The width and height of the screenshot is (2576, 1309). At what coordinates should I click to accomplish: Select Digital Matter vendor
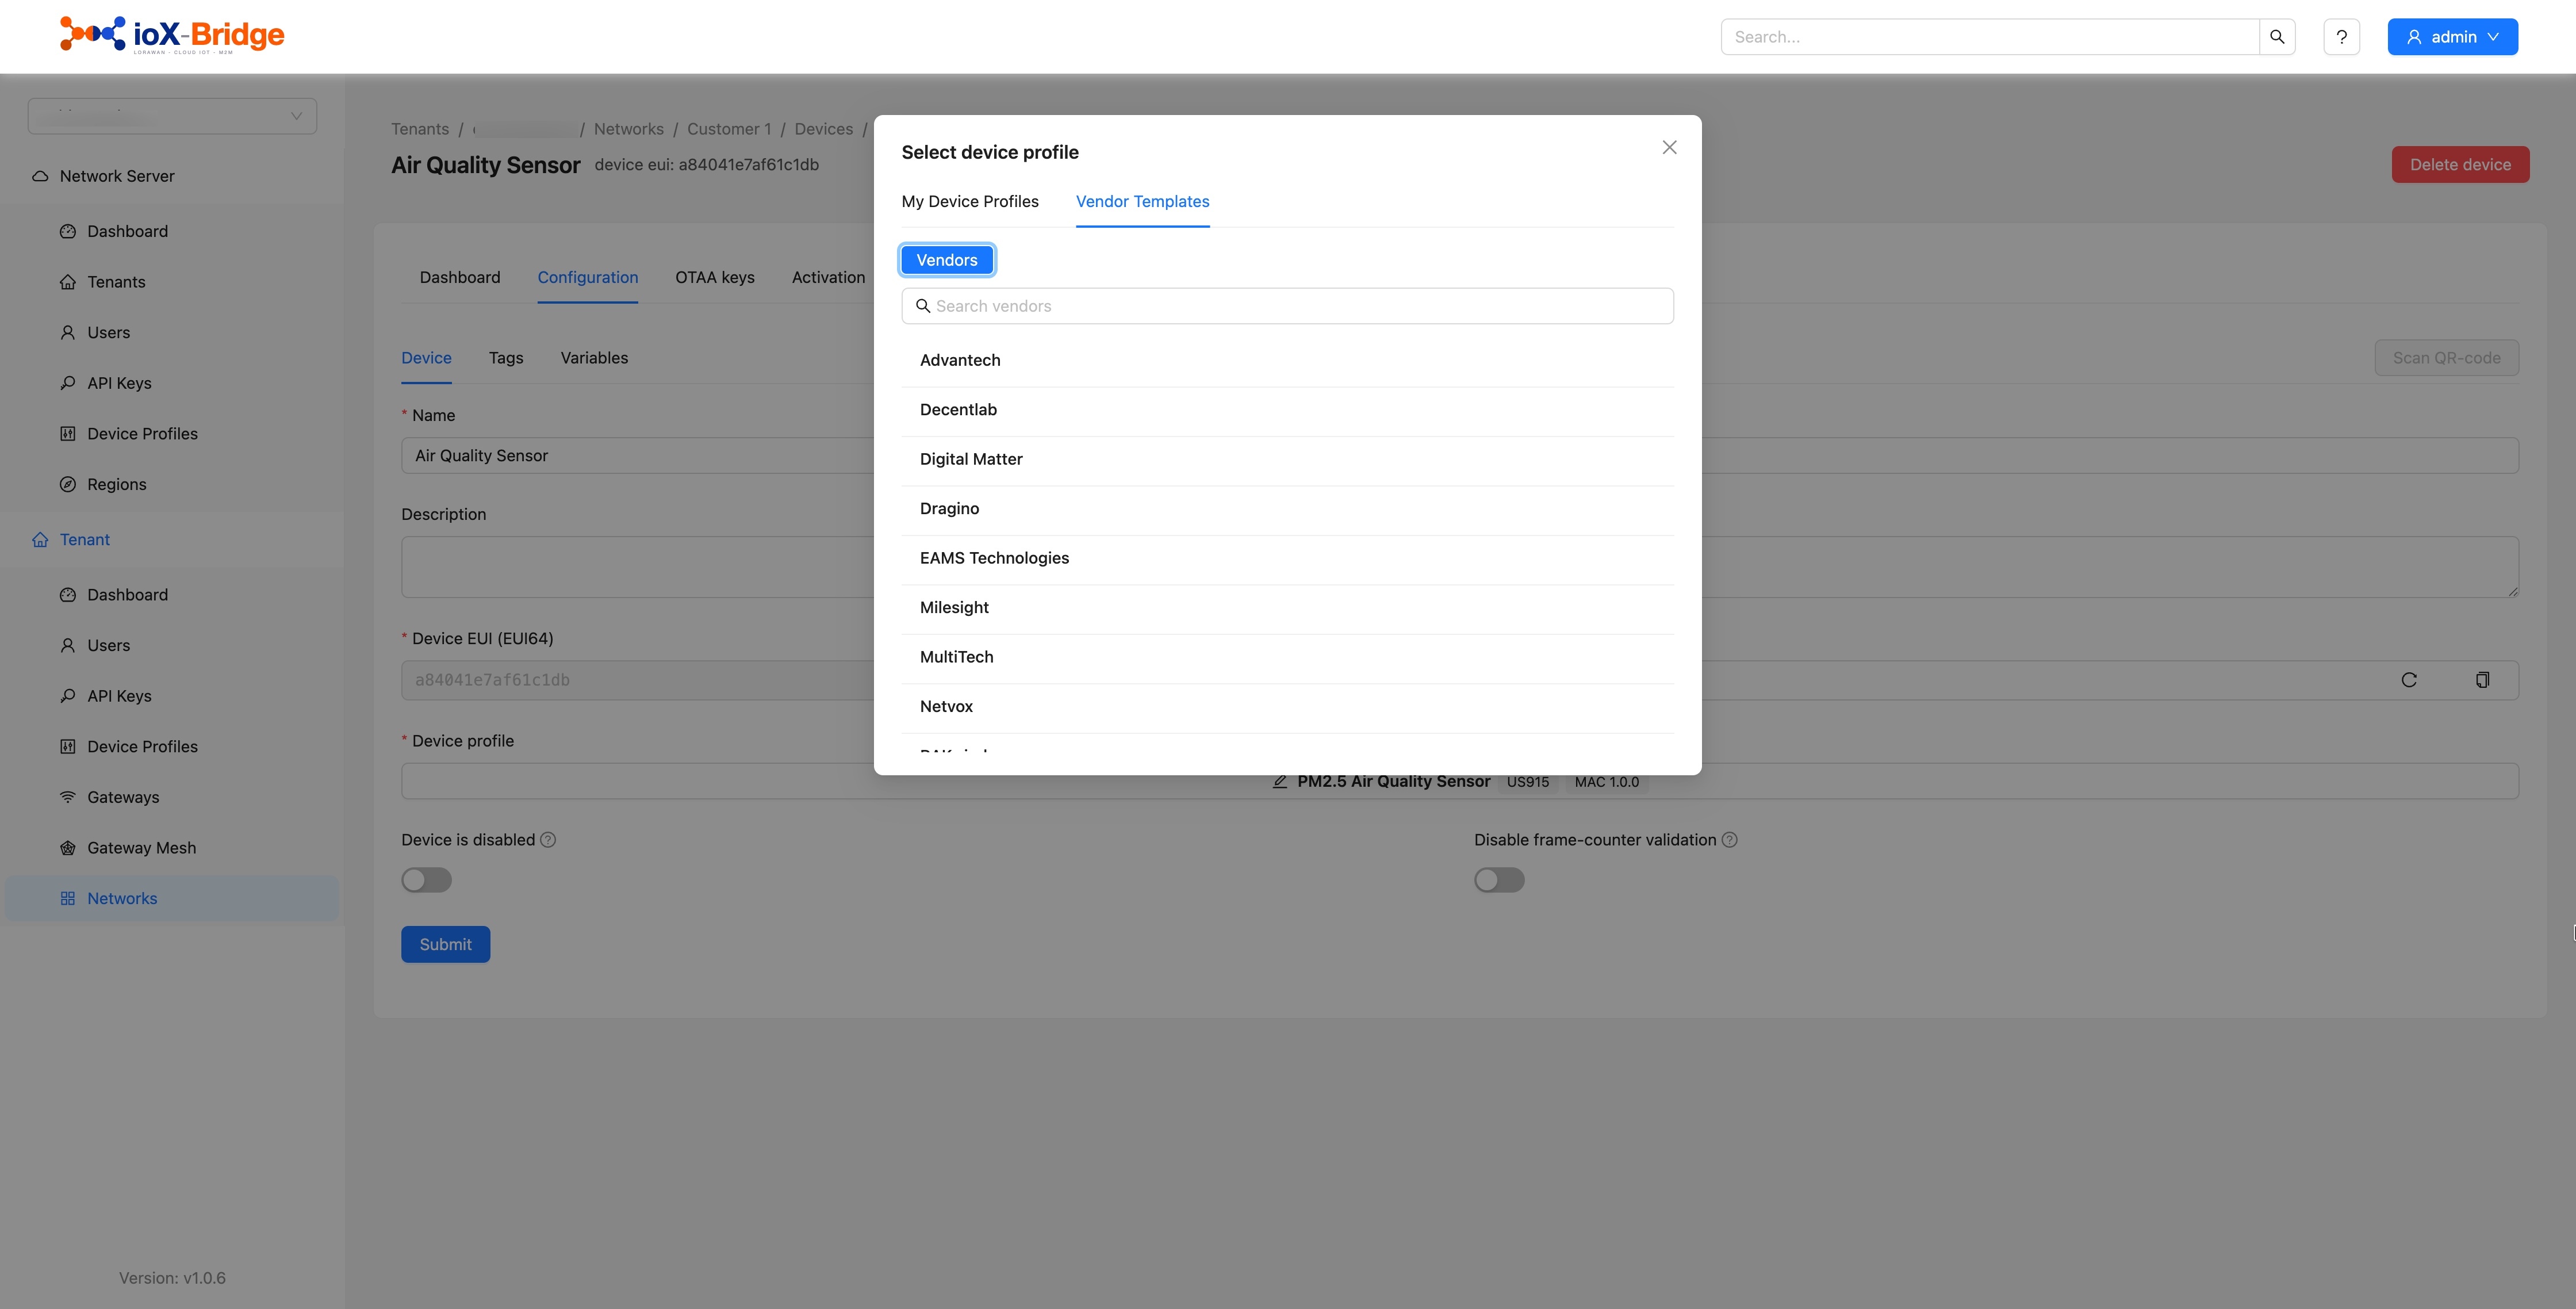pos(1287,459)
